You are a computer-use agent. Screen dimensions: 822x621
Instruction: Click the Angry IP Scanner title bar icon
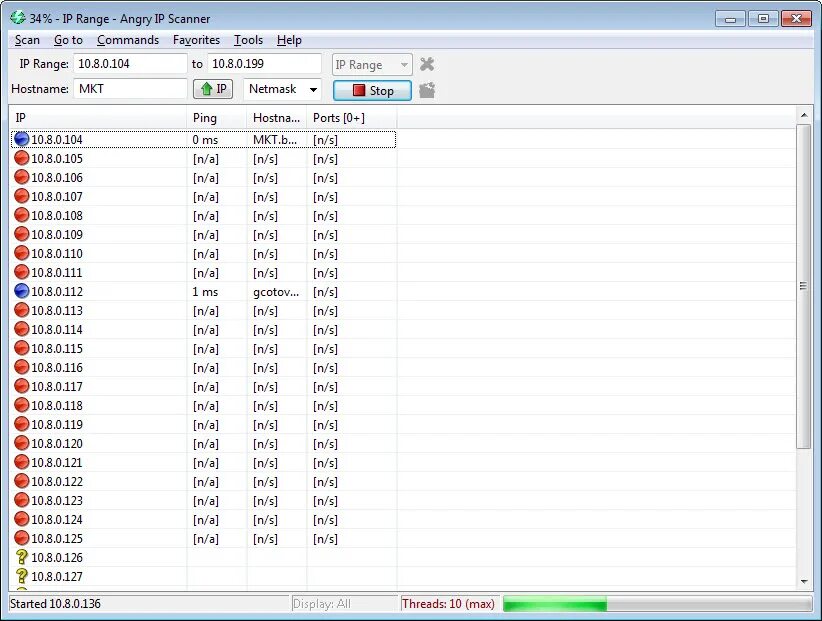[x=18, y=18]
